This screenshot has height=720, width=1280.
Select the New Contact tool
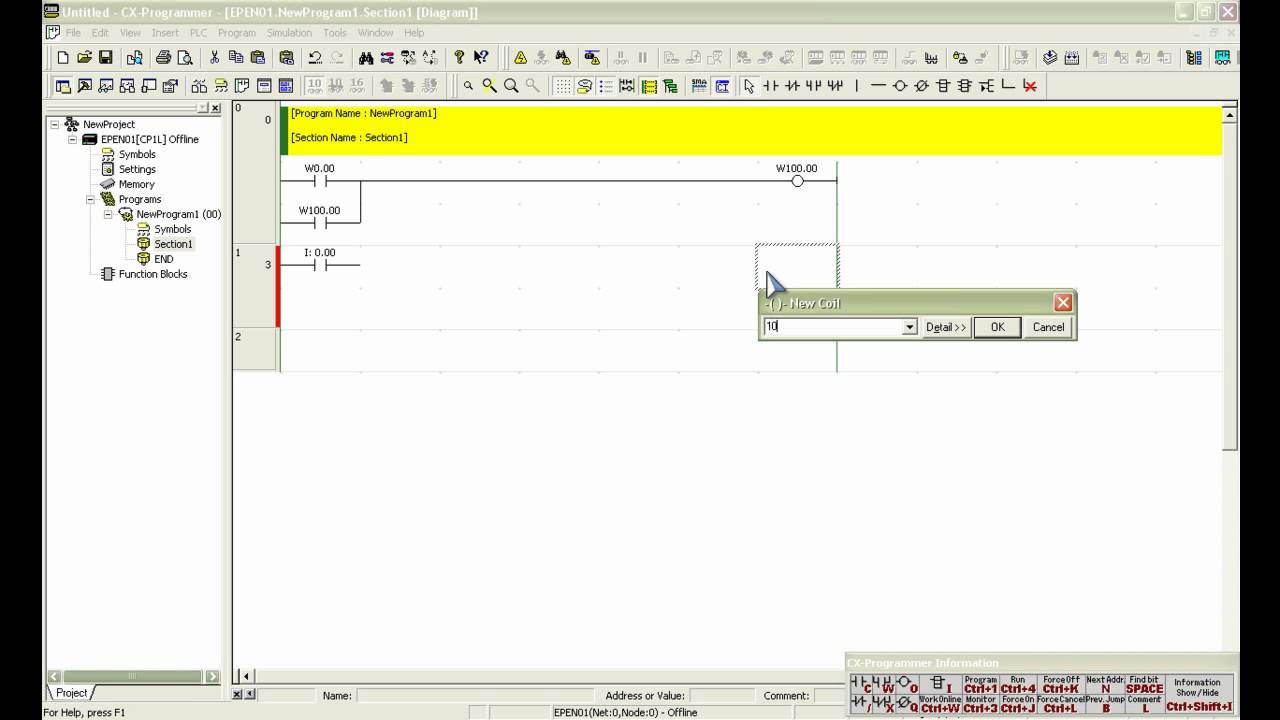point(770,86)
